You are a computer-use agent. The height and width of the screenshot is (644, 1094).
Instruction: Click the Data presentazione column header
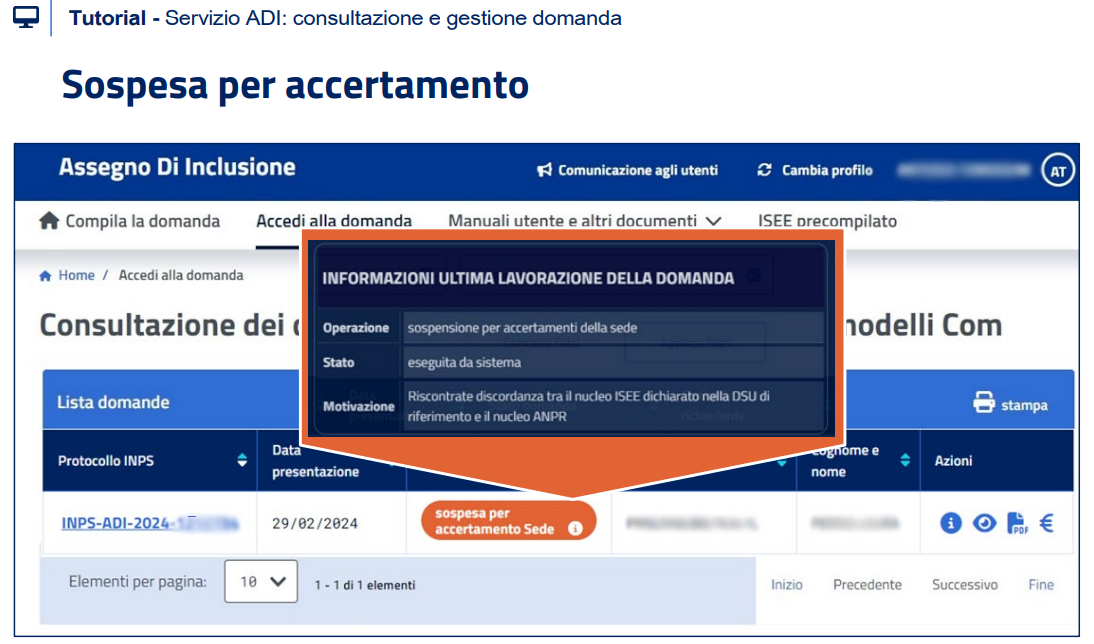click(315, 461)
